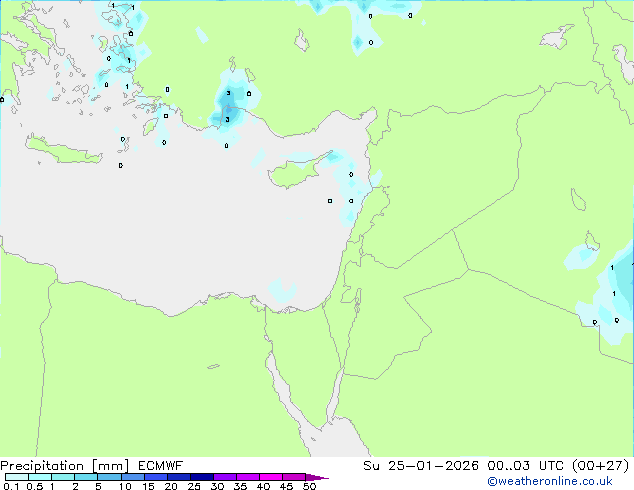Click the legend swatch between 20 and 25
The height and width of the screenshot is (490, 634).
[x=178, y=477]
